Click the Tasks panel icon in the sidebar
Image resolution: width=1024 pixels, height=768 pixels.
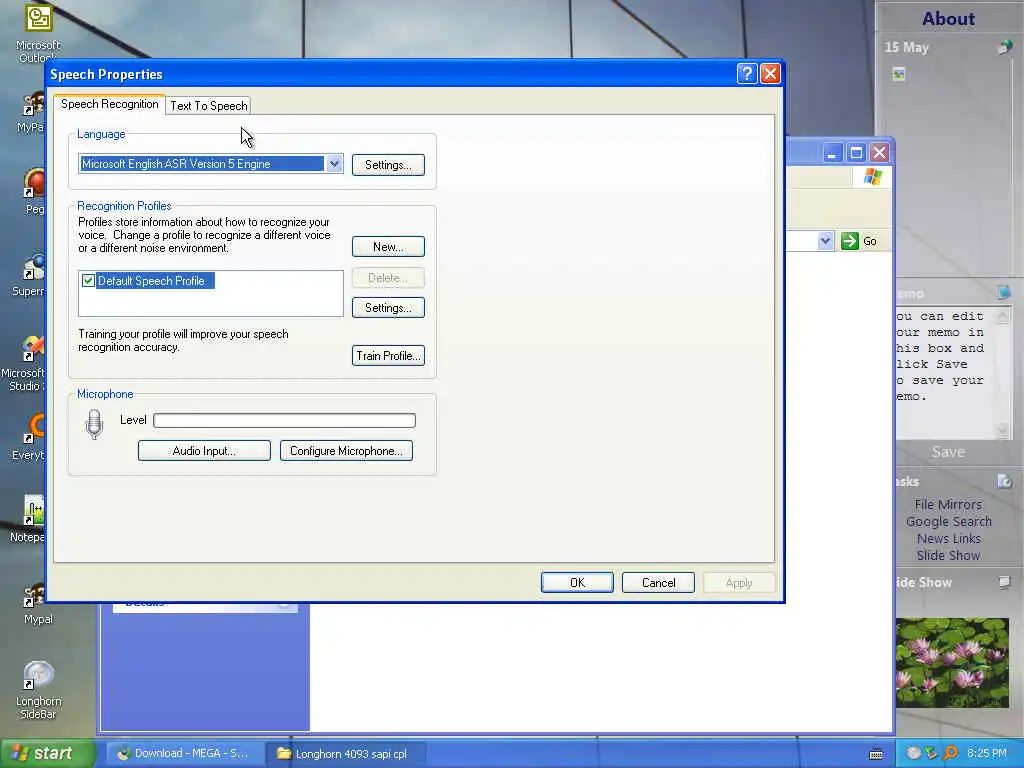tap(1004, 481)
